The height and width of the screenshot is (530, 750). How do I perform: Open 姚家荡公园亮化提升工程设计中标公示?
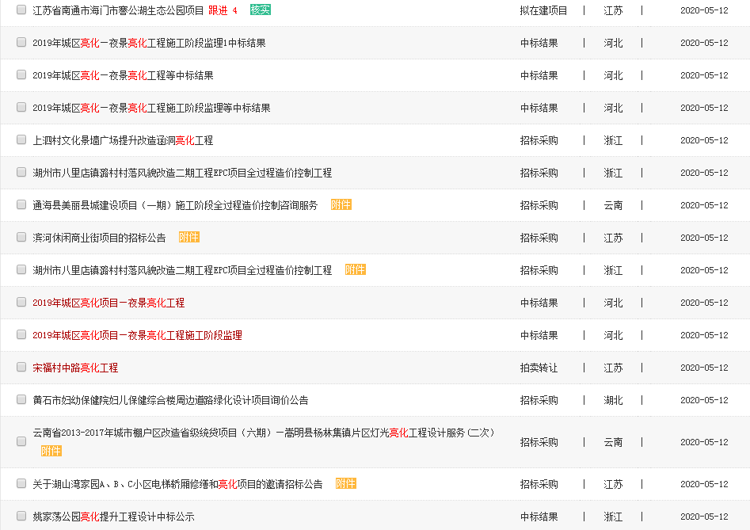click(113, 517)
